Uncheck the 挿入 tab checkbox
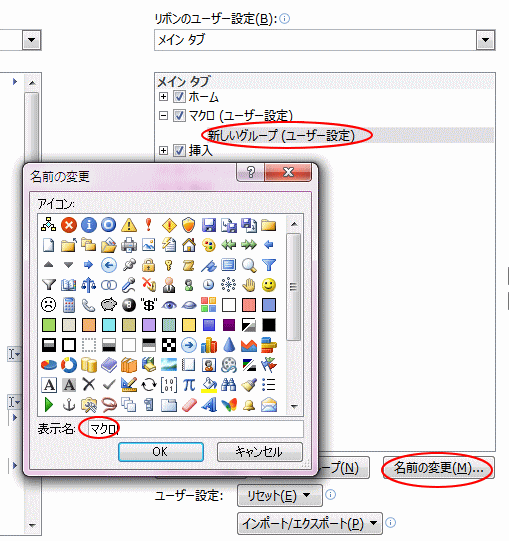This screenshot has height=541, width=509. click(x=179, y=150)
